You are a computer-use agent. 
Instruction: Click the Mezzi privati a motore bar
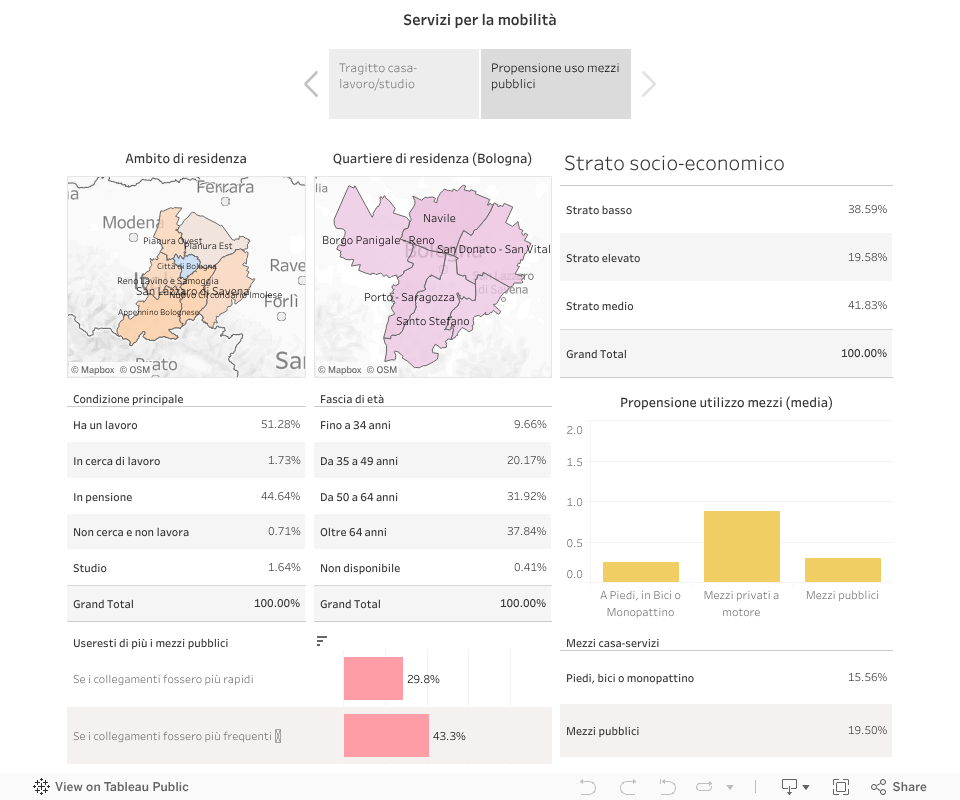point(741,546)
